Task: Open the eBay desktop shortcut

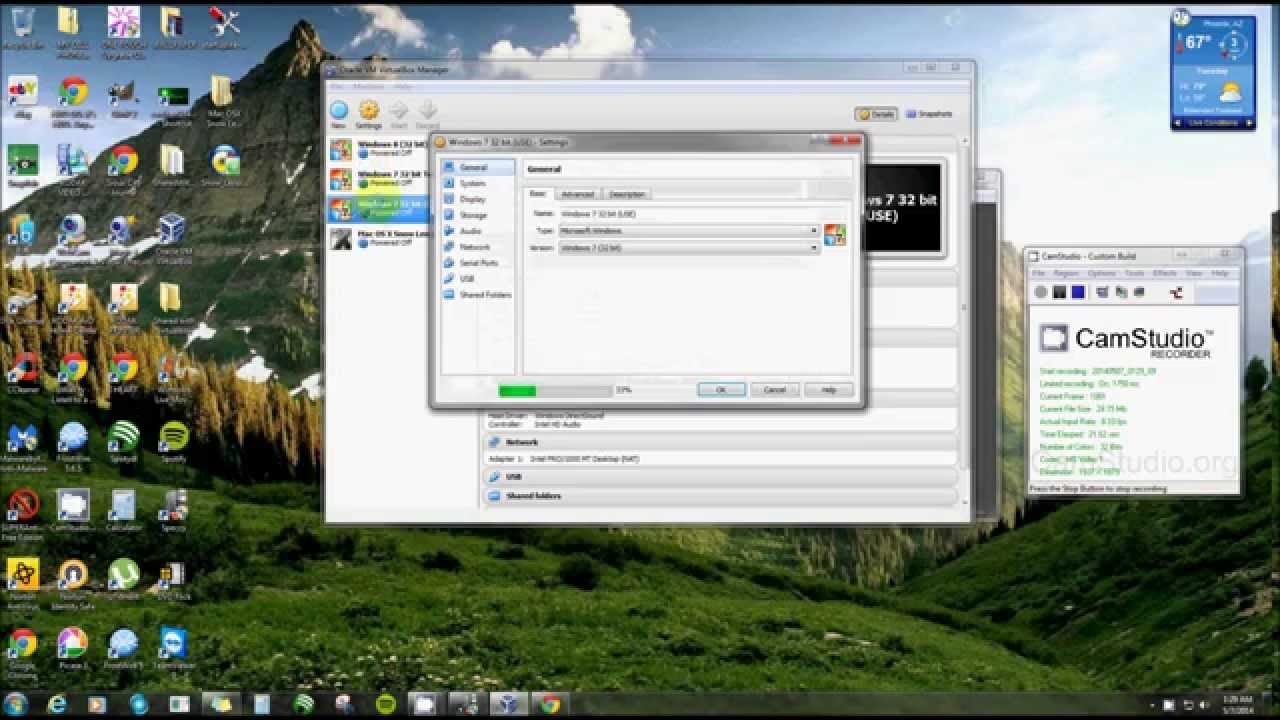Action: (22, 97)
